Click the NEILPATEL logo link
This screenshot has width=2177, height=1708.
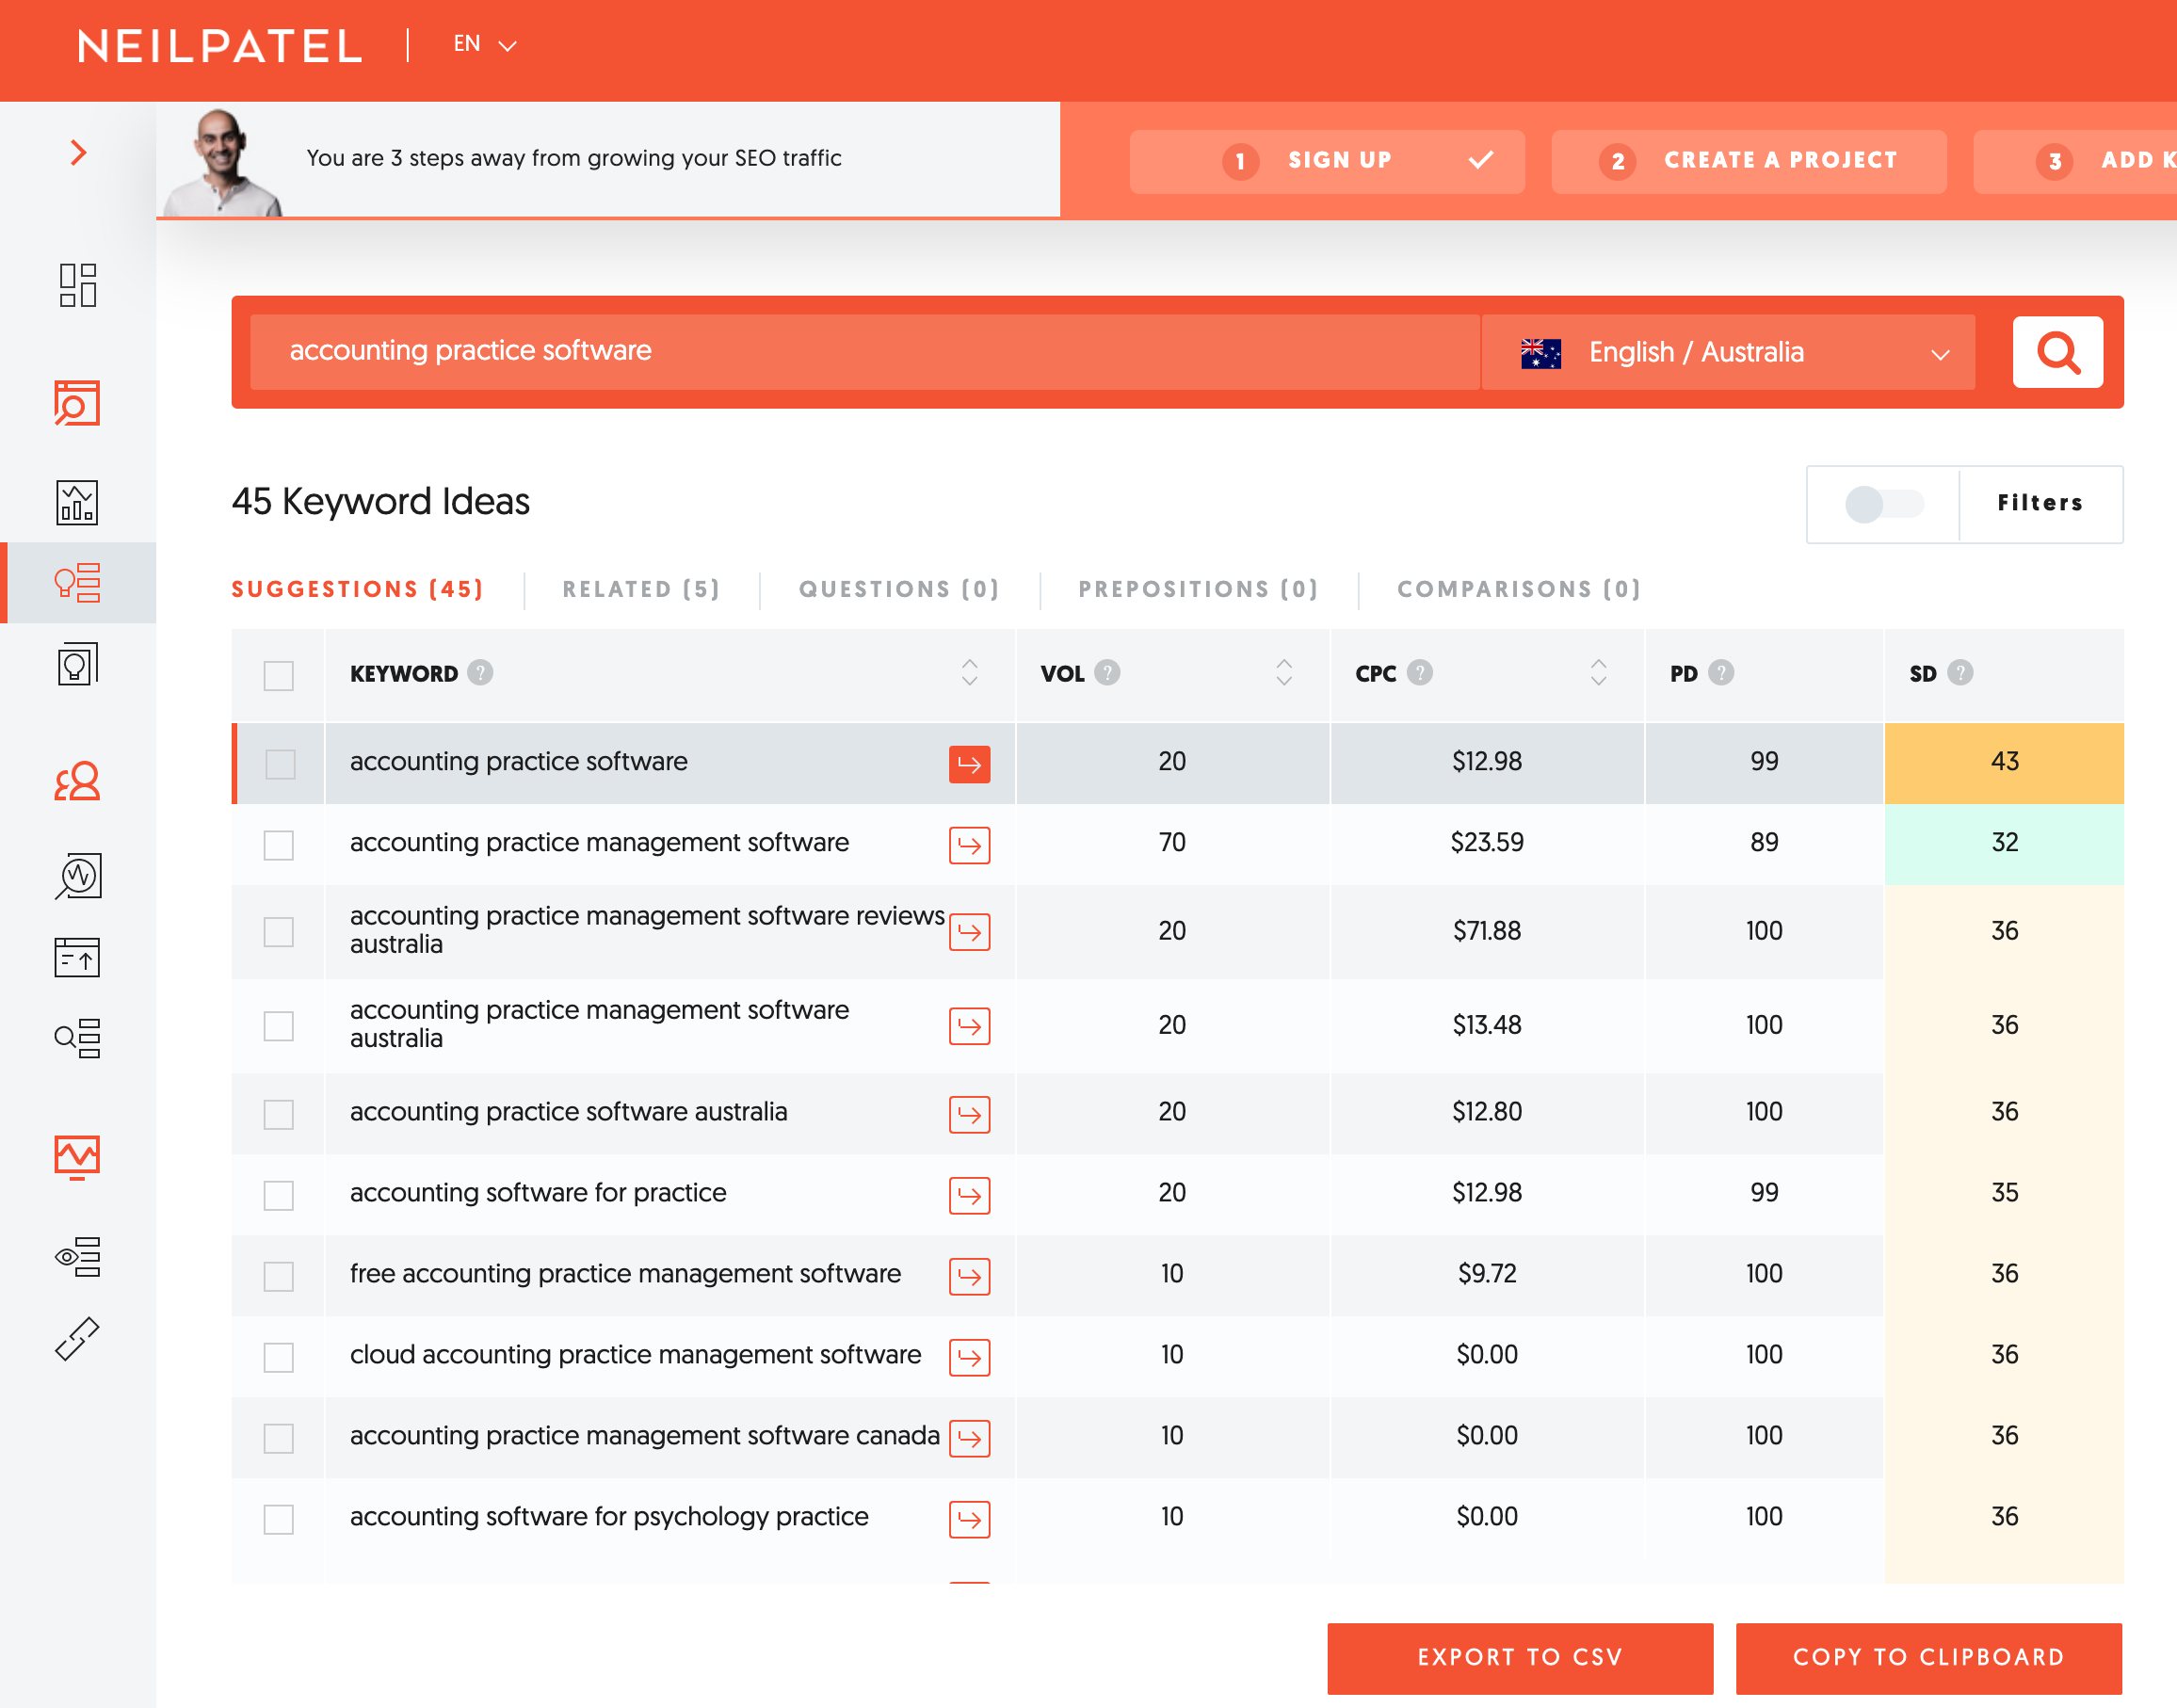220,46
